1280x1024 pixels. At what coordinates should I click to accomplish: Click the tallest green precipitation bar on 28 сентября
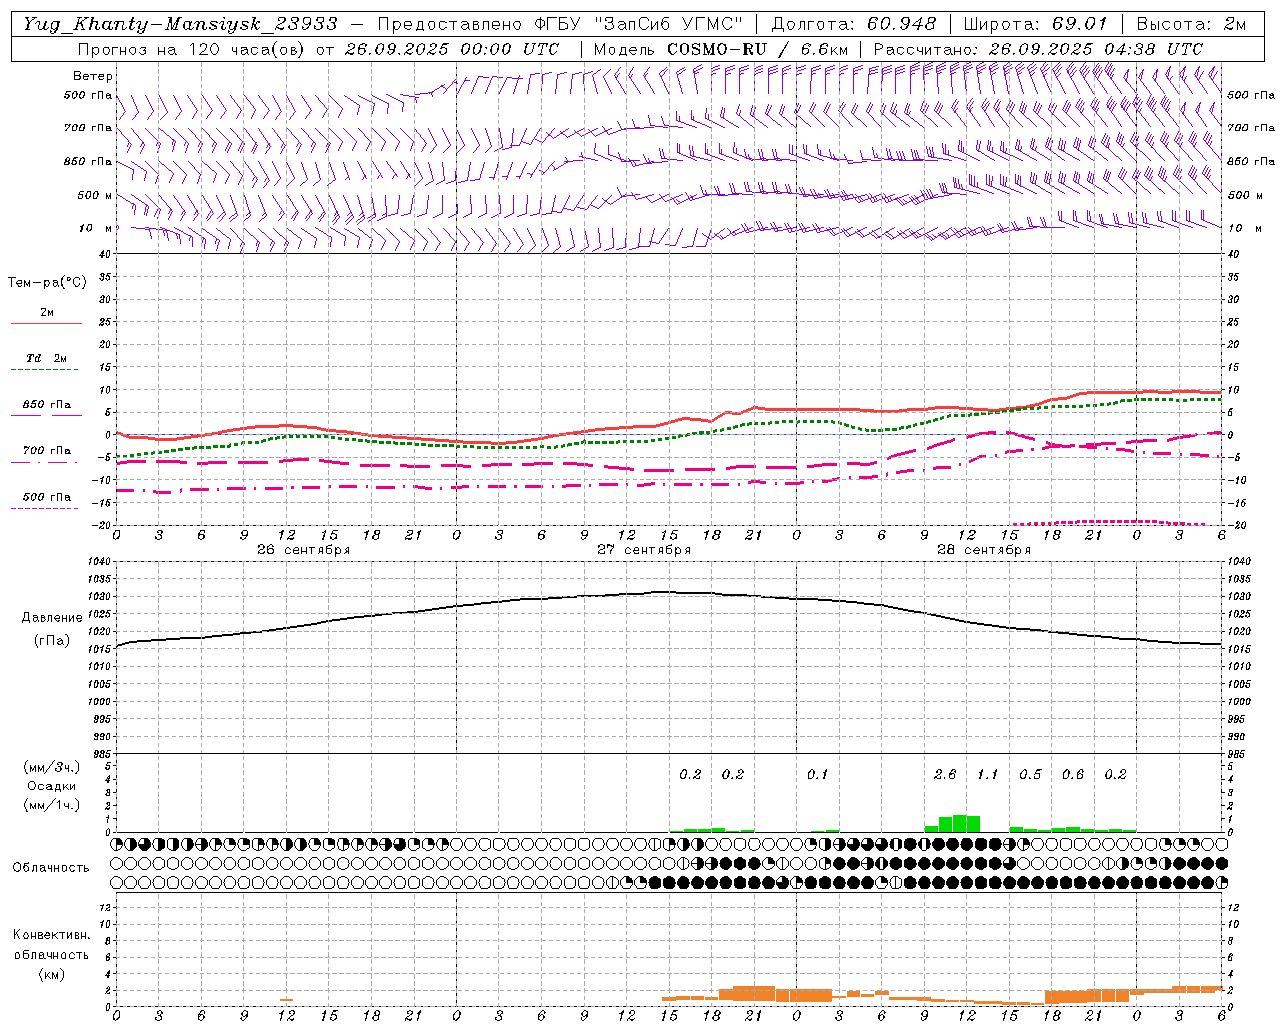[960, 823]
